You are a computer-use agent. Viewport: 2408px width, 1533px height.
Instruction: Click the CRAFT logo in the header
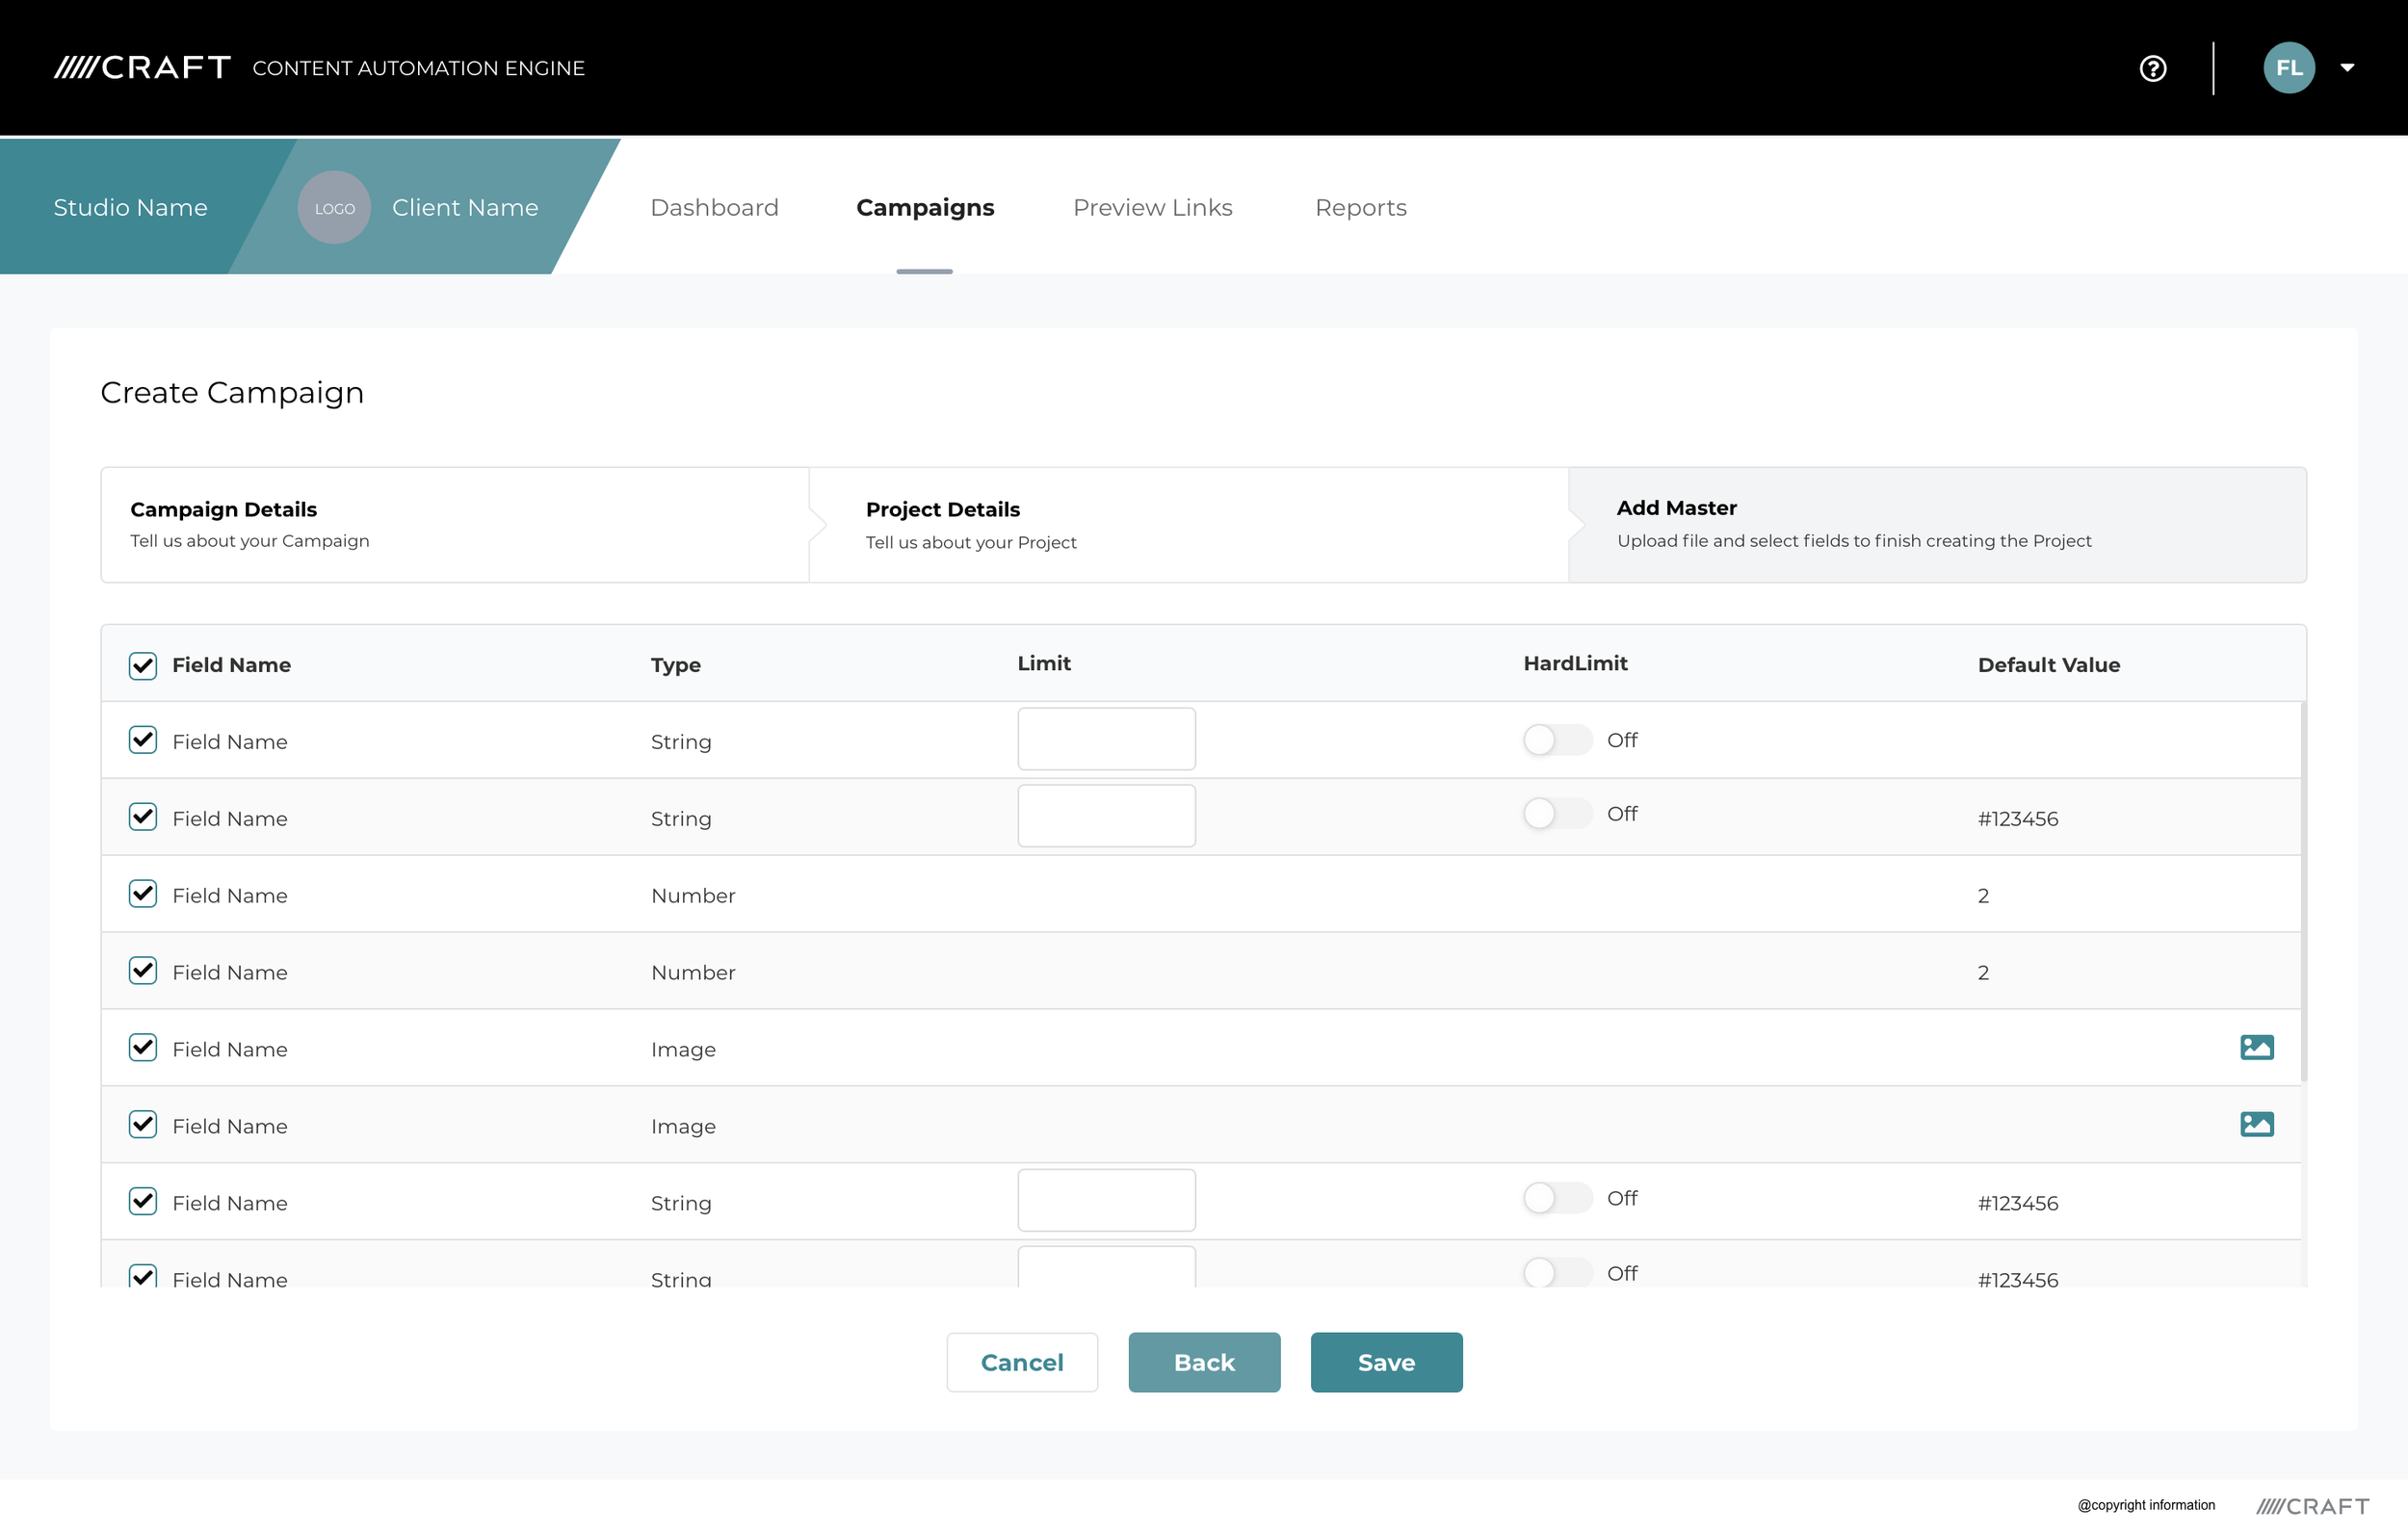[142, 68]
